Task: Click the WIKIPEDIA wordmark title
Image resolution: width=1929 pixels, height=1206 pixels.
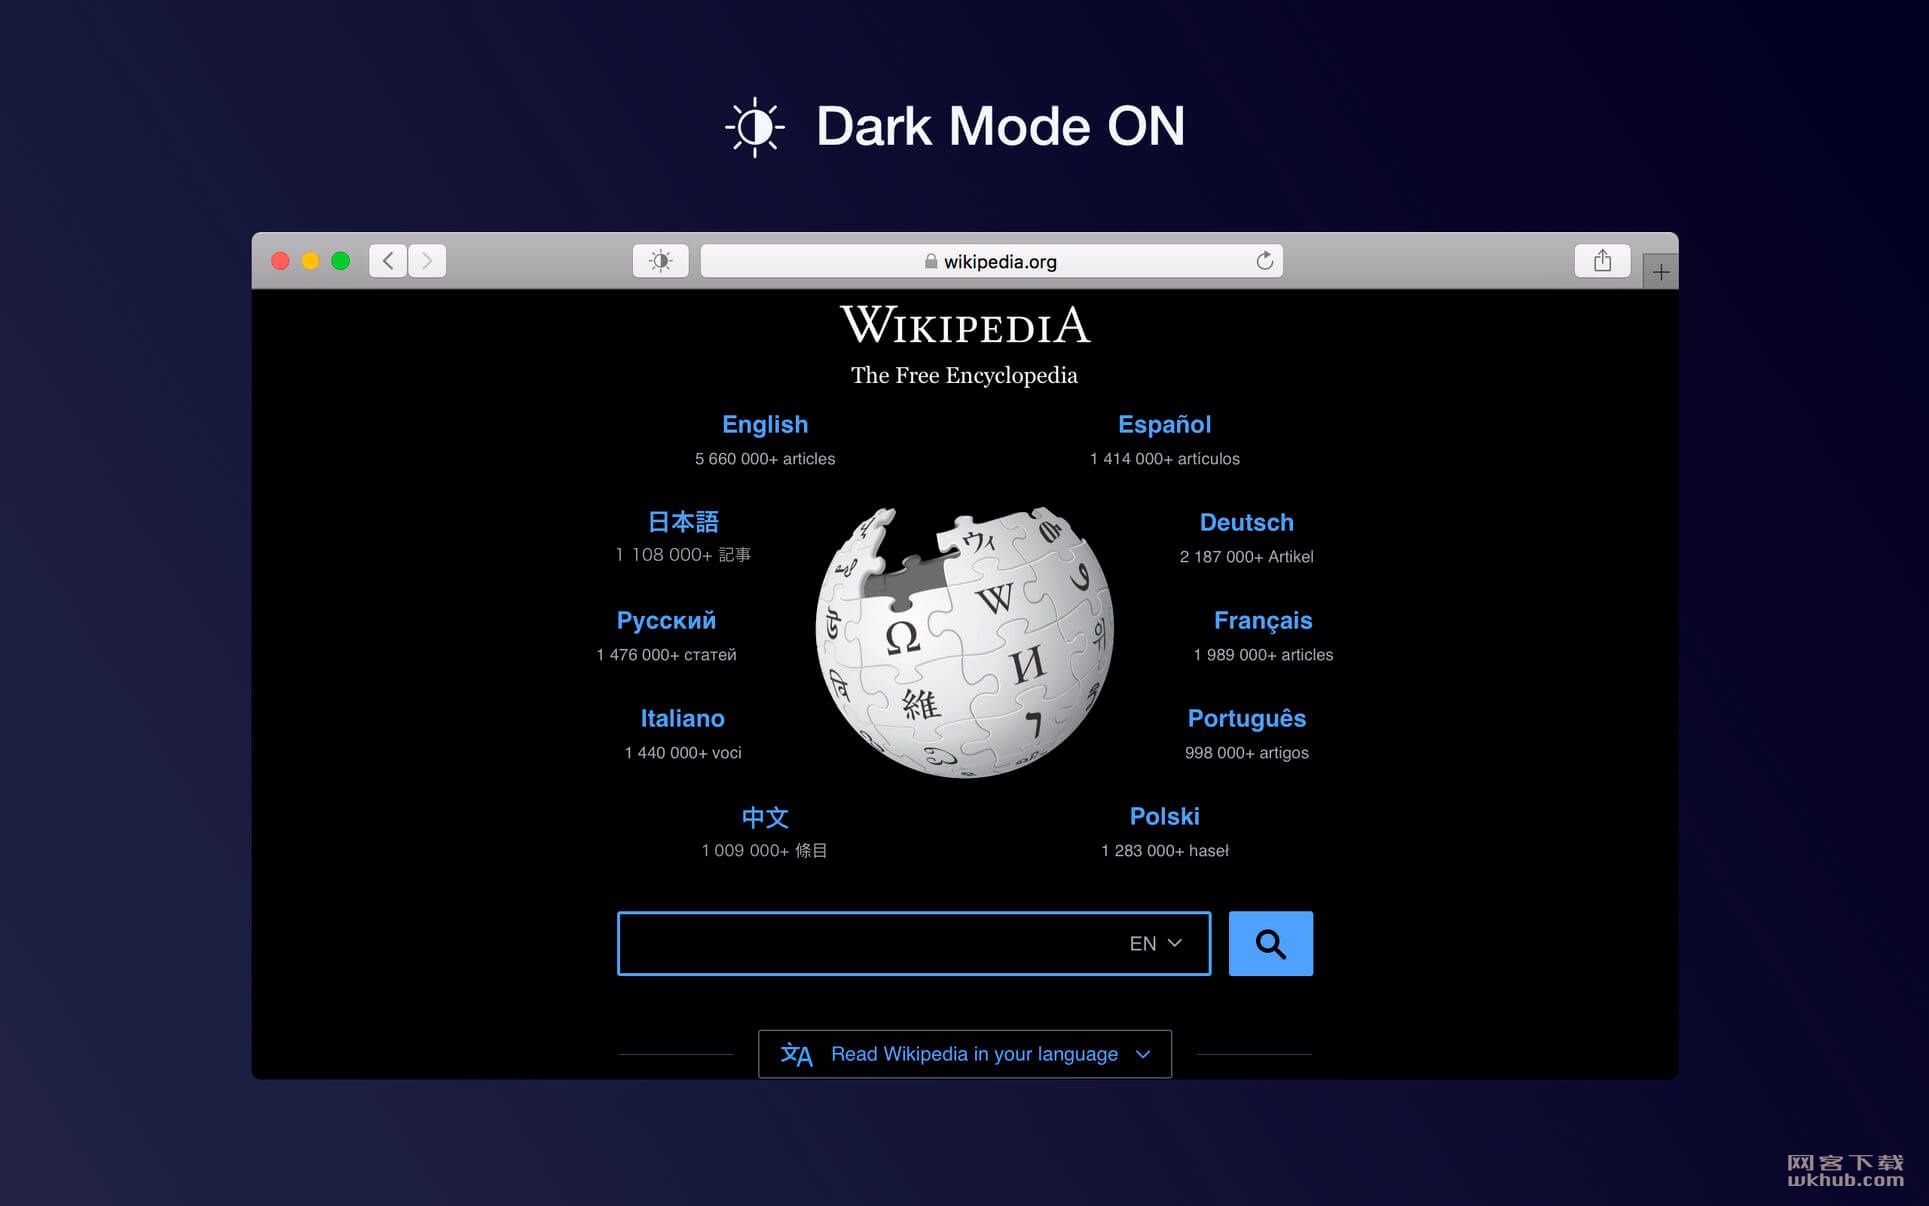Action: pos(964,325)
